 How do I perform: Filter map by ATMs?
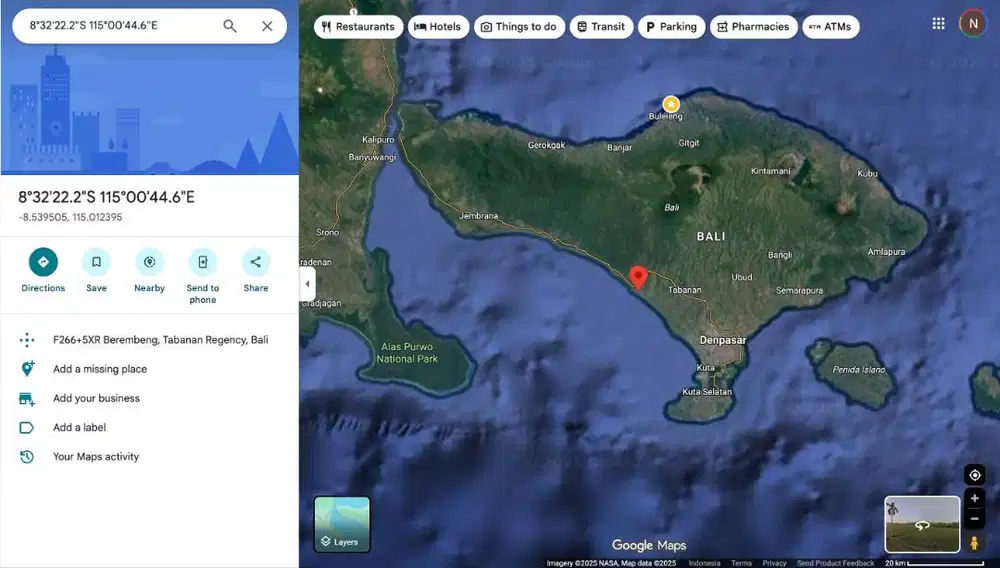tap(830, 27)
